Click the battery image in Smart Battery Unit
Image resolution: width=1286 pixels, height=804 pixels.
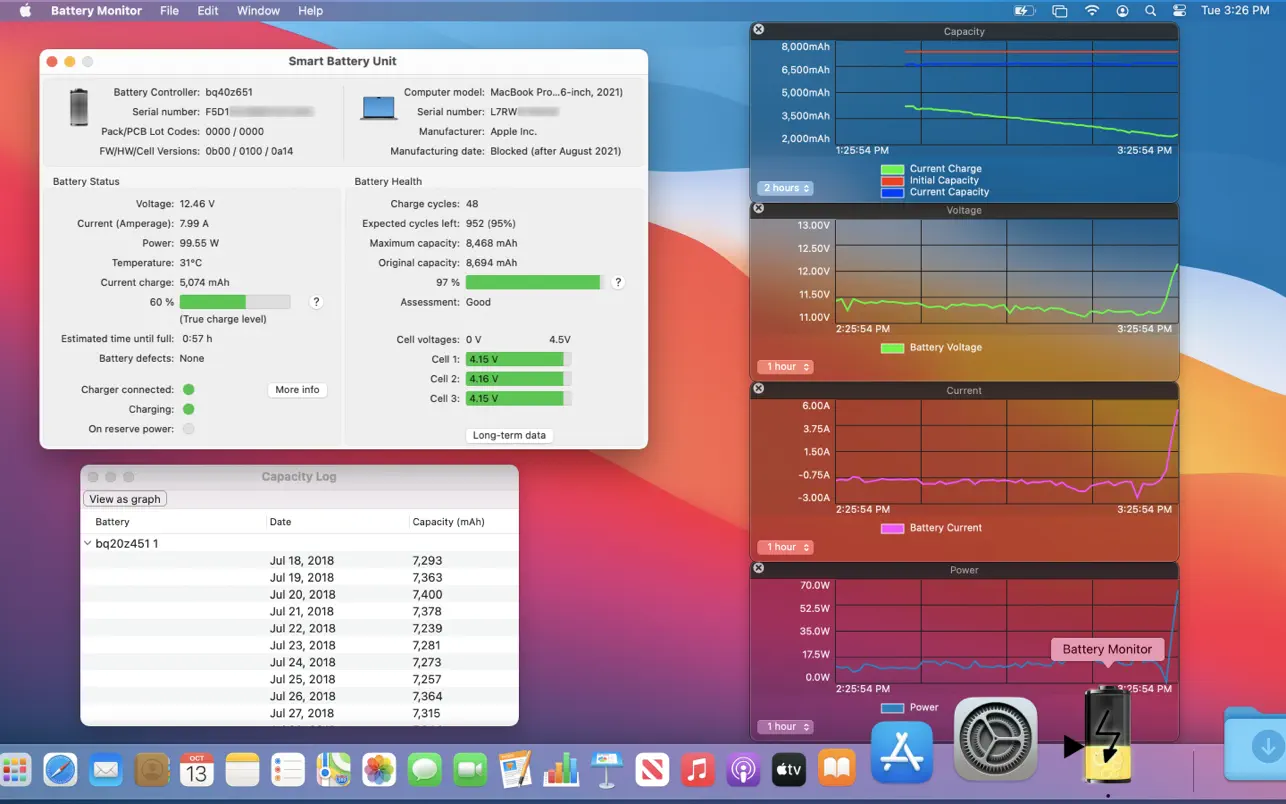point(79,108)
